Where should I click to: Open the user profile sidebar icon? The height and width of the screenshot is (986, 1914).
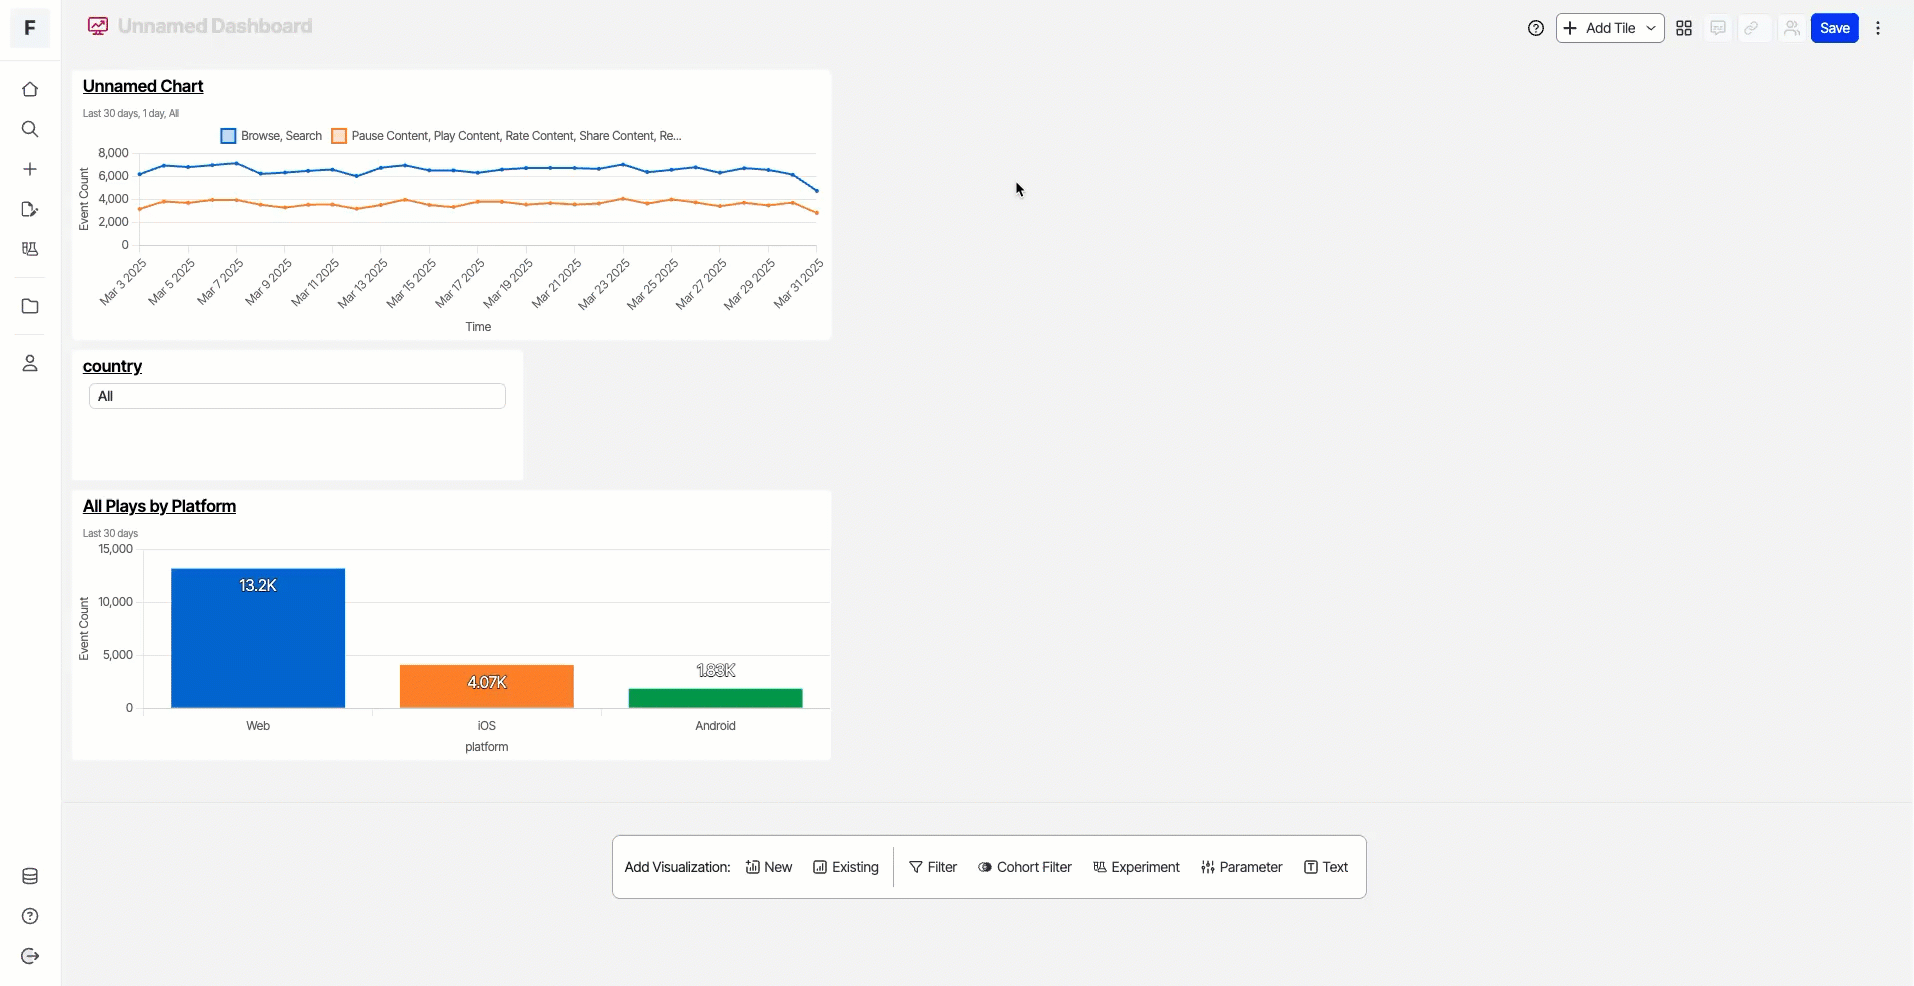click(x=30, y=363)
